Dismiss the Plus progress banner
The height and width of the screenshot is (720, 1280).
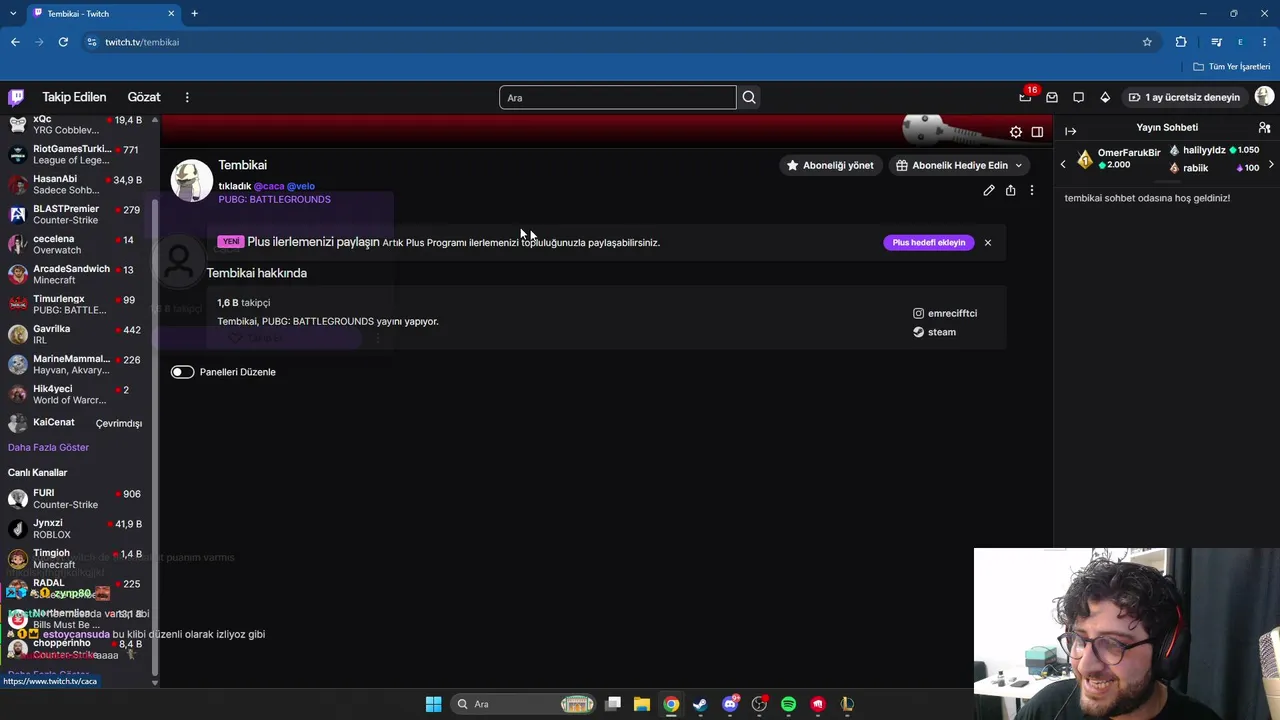pyautogui.click(x=987, y=242)
